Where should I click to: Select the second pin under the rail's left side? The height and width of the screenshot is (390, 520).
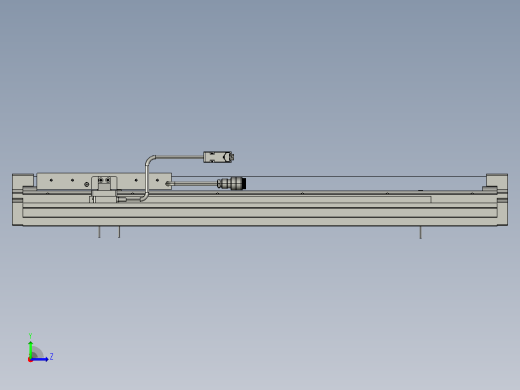pos(119,232)
